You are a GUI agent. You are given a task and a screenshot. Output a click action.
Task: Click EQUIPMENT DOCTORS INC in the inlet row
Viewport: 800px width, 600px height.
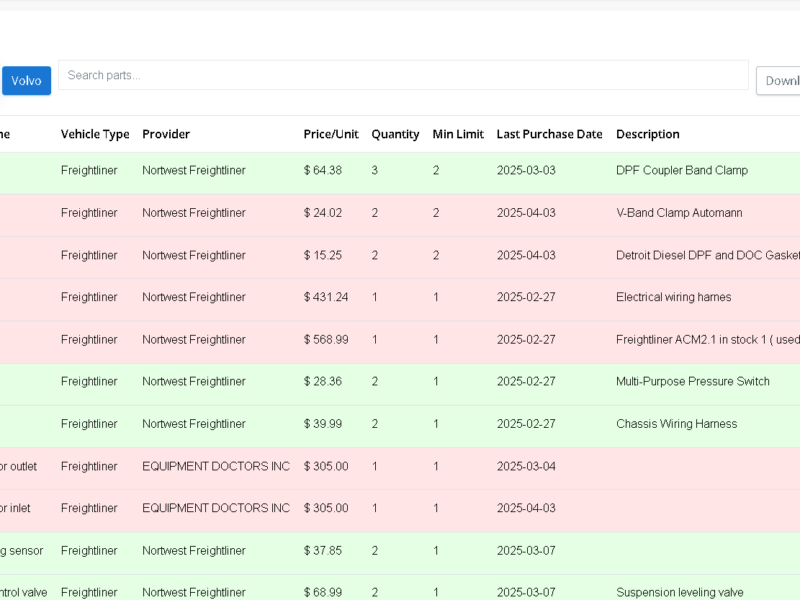[x=216, y=508]
